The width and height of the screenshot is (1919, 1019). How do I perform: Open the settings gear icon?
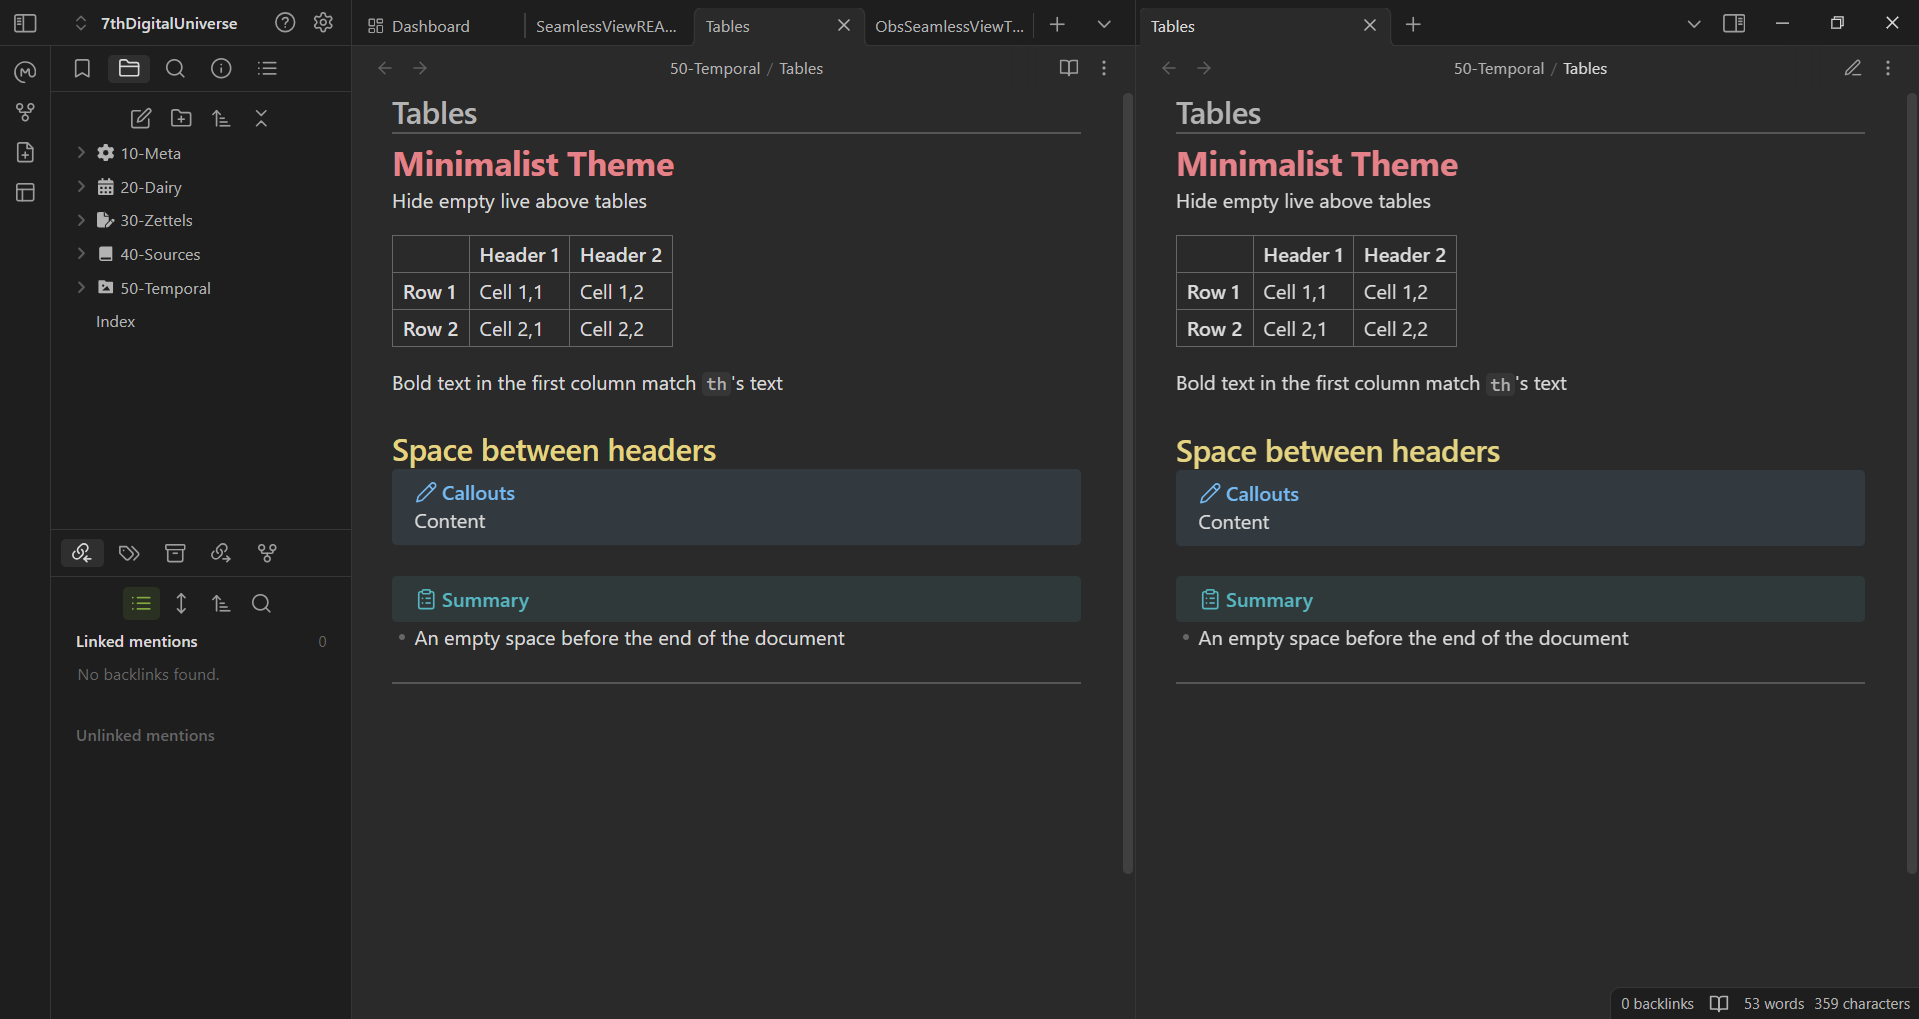click(323, 23)
